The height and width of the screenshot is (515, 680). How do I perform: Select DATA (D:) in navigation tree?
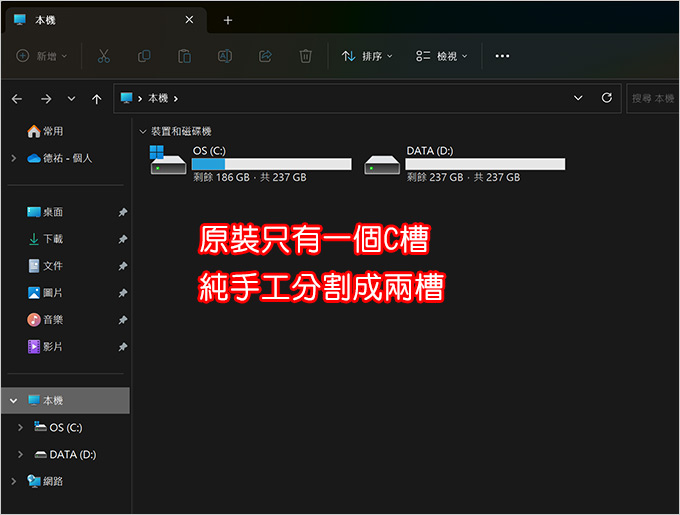tap(65, 454)
